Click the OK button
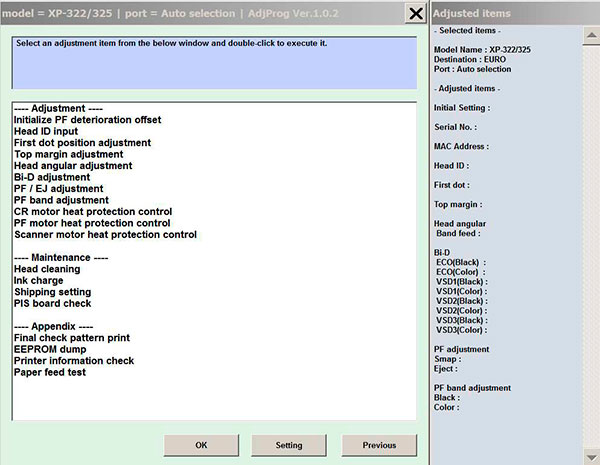This screenshot has width=600, height=465. point(201,445)
